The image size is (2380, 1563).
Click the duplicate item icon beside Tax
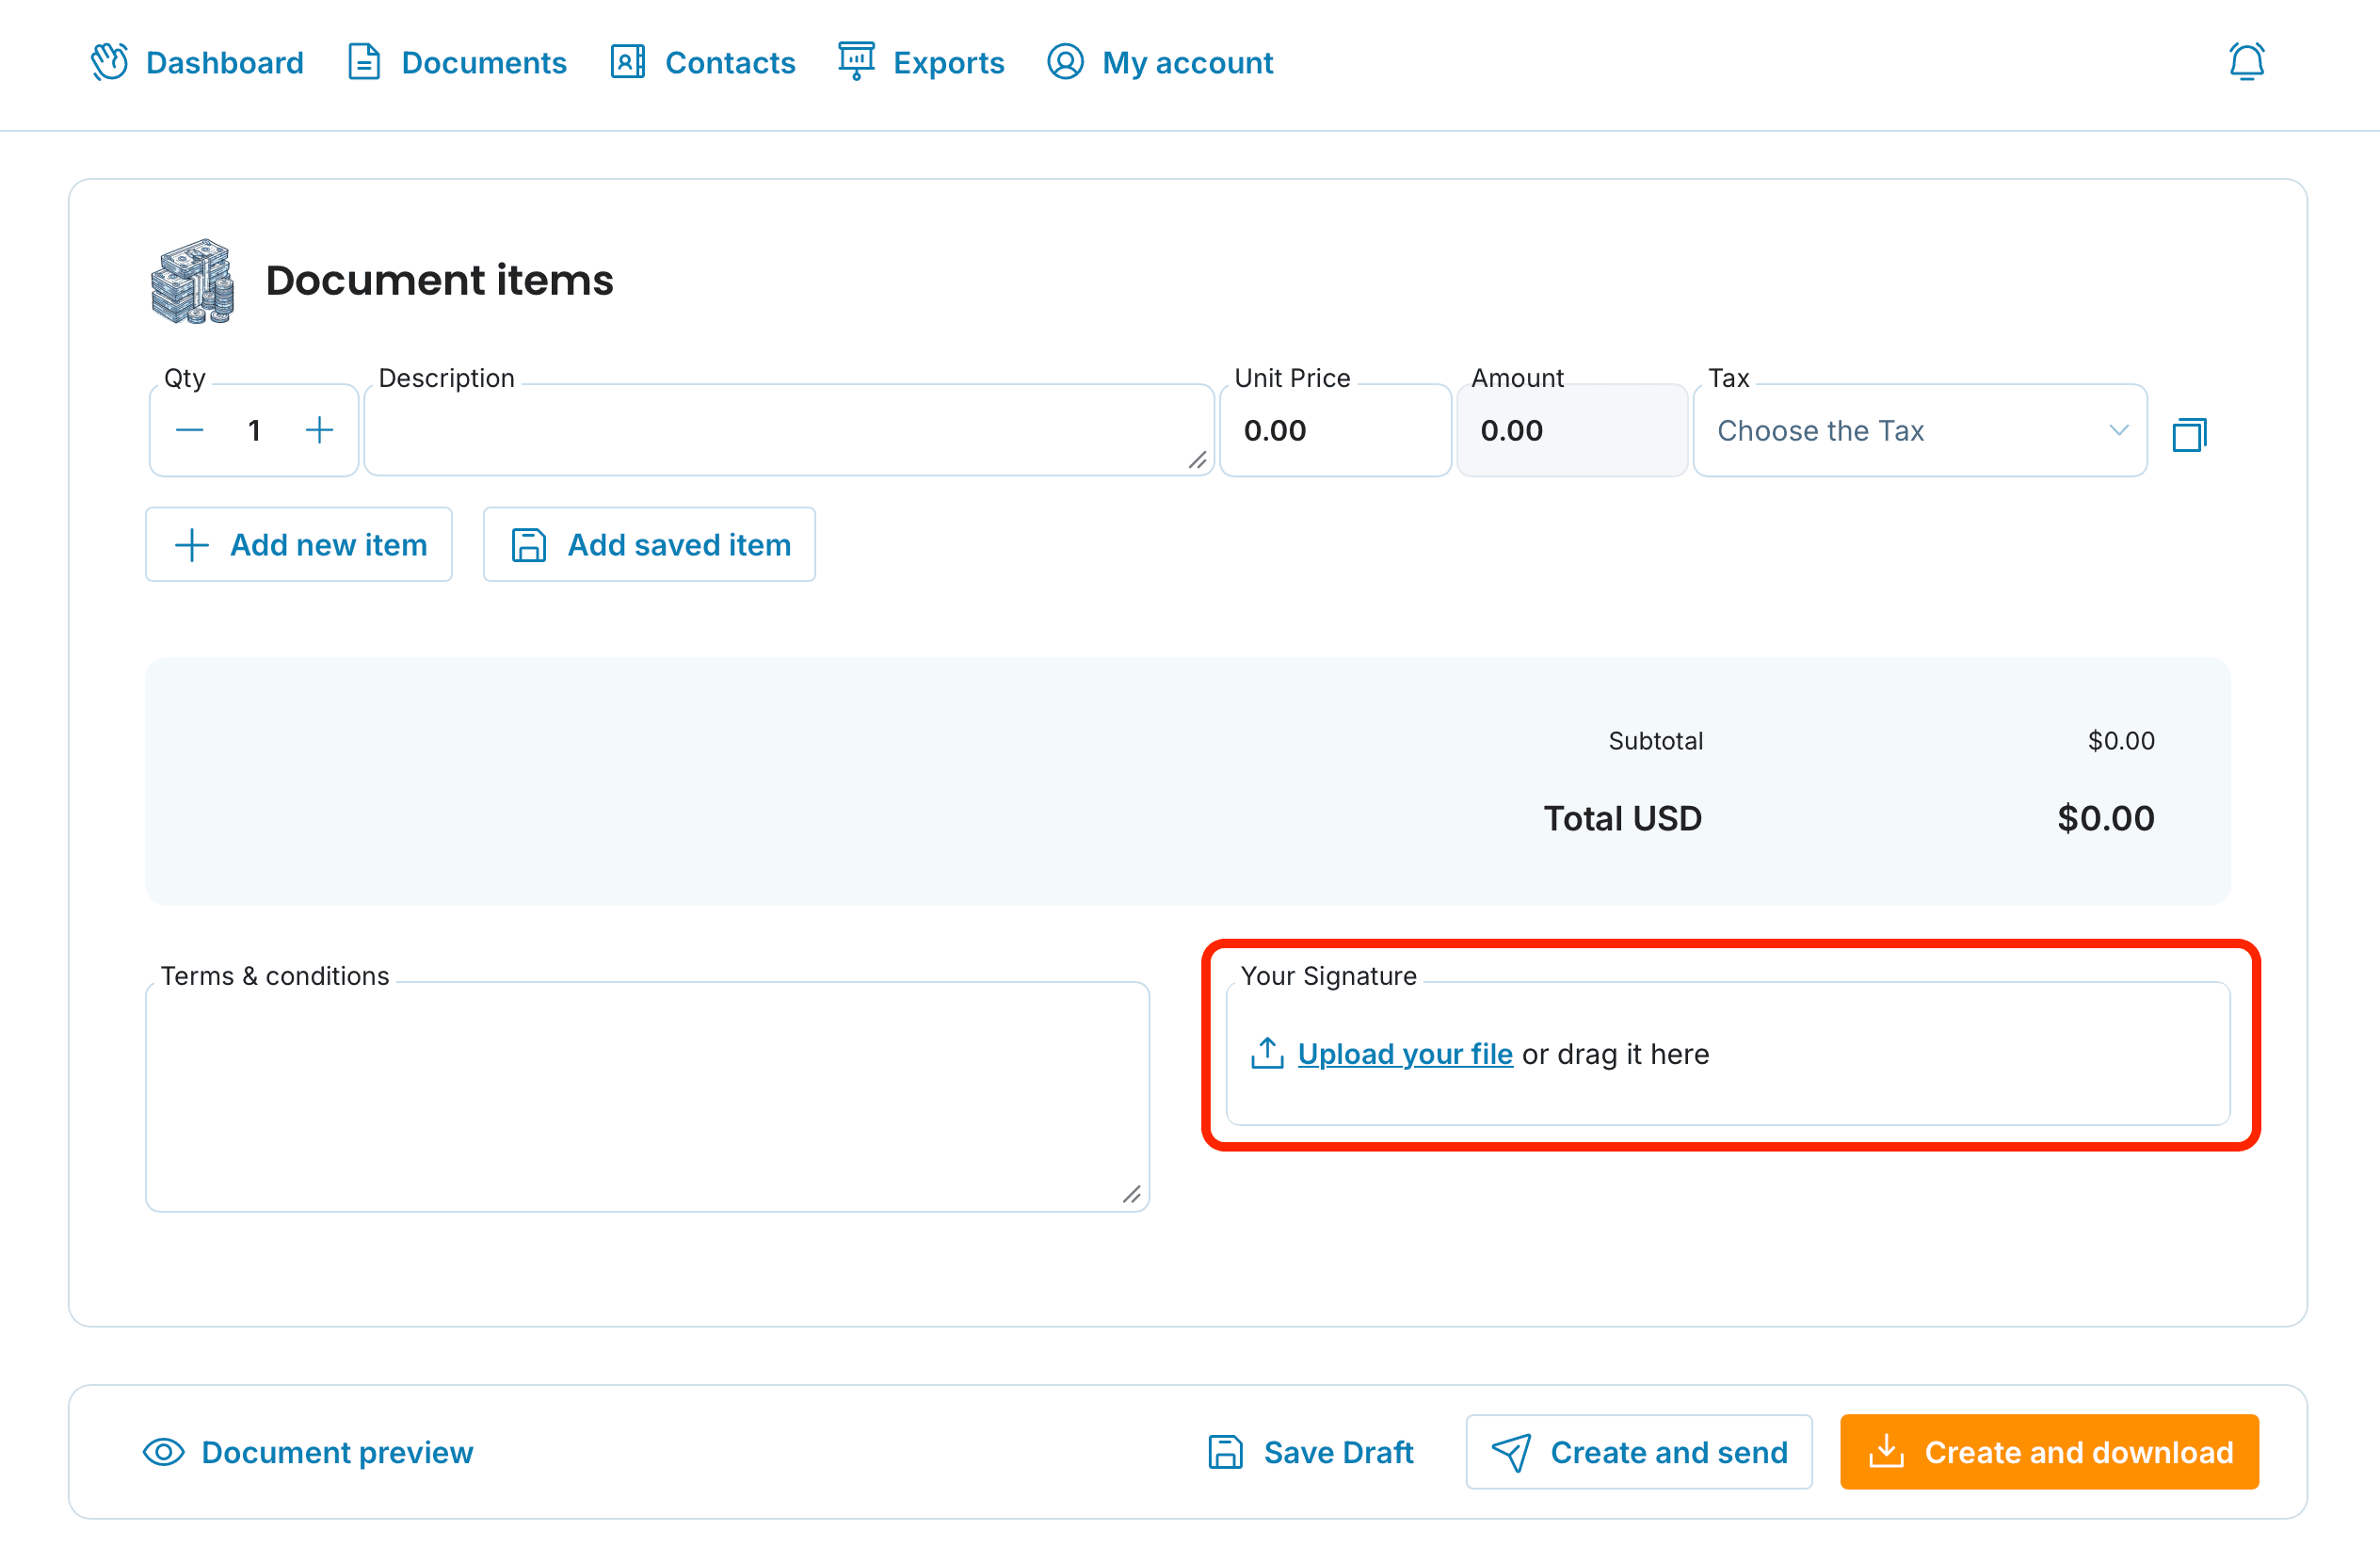tap(2189, 434)
